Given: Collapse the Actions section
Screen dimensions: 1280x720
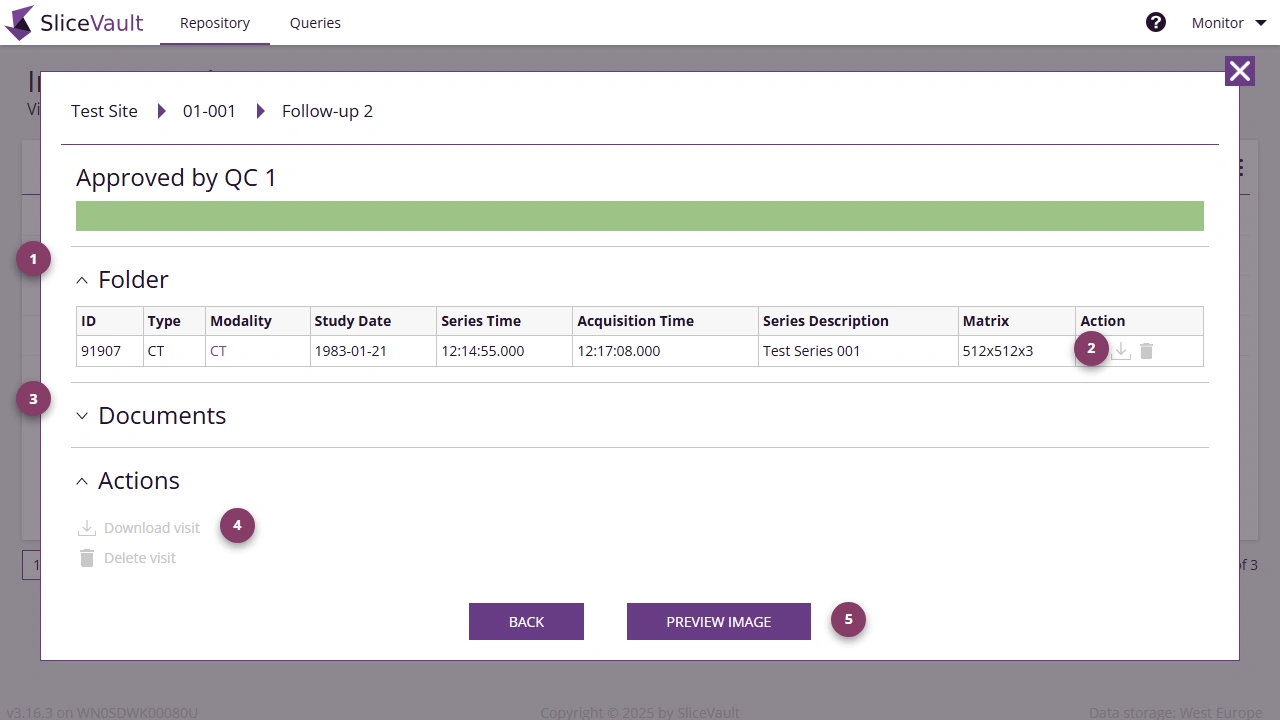Looking at the screenshot, I should 82,481.
